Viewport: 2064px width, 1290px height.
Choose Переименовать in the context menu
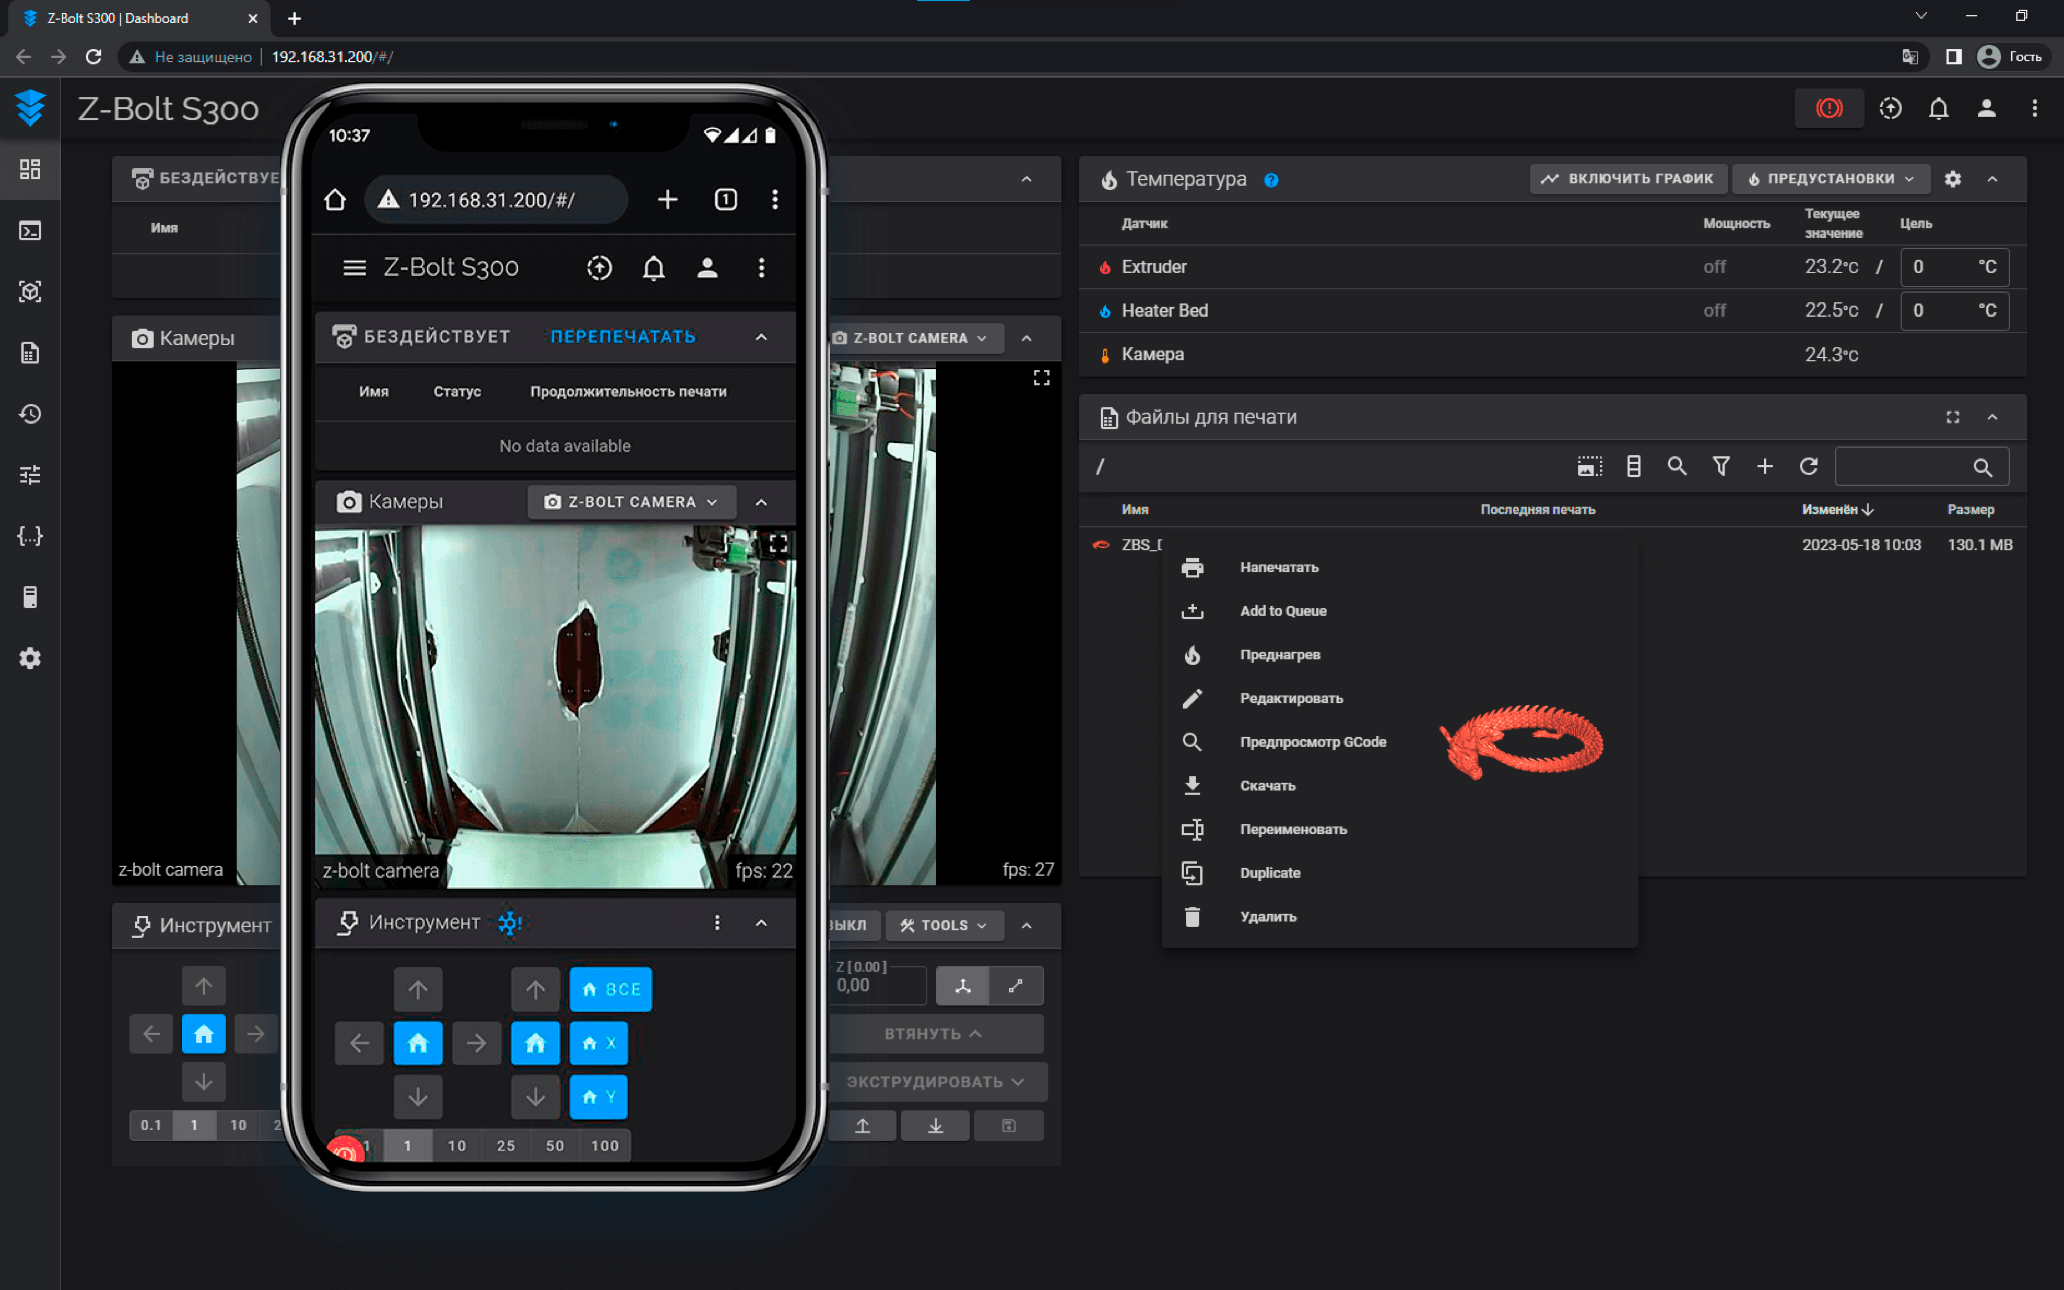(1399, 829)
